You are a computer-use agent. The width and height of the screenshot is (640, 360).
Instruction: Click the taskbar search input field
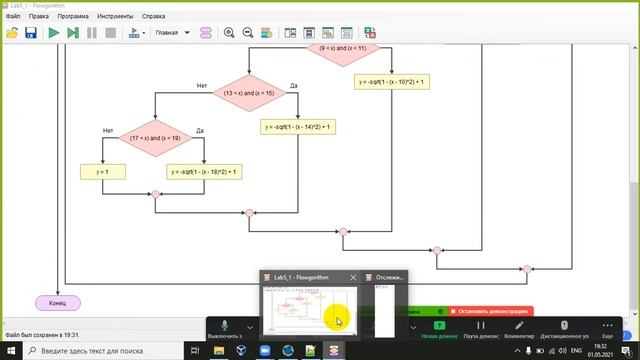click(x=104, y=351)
